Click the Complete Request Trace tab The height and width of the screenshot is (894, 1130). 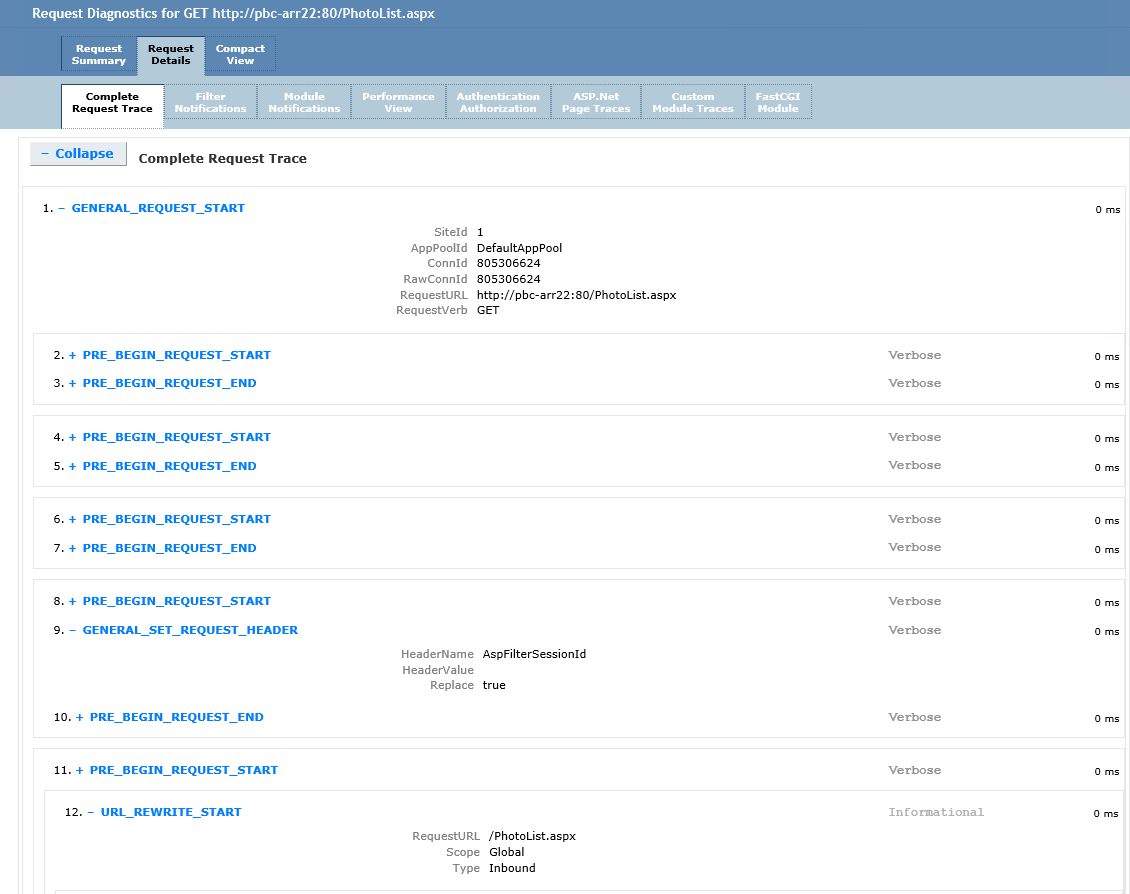tap(112, 103)
